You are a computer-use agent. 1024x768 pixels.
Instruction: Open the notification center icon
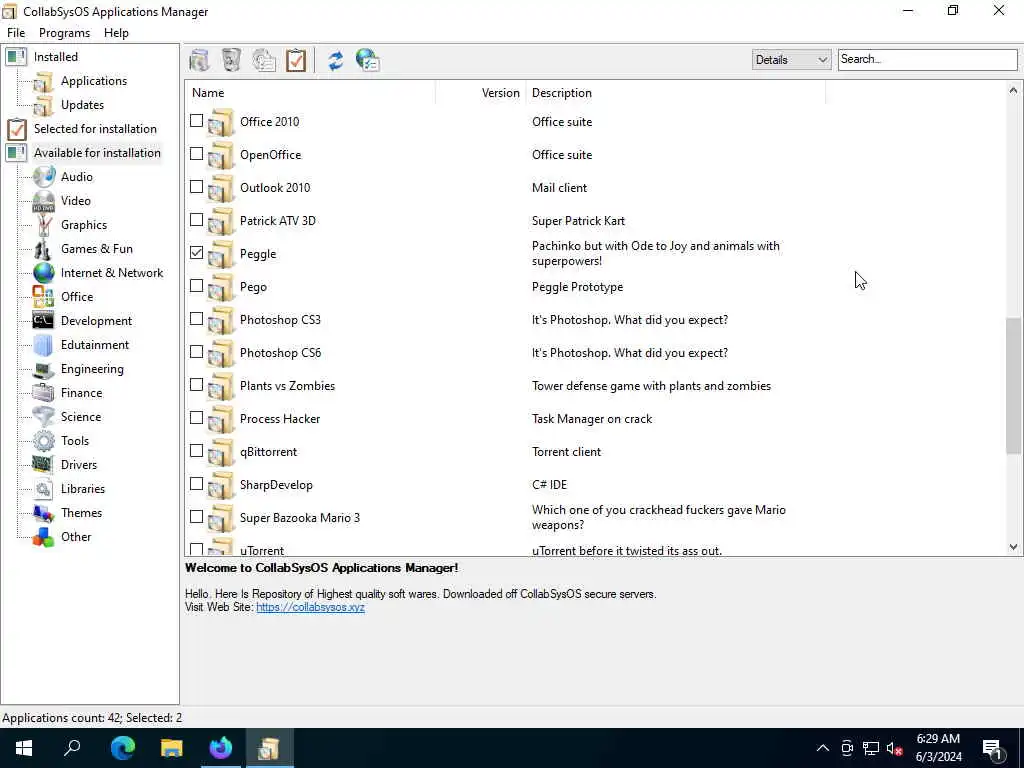tap(993, 748)
